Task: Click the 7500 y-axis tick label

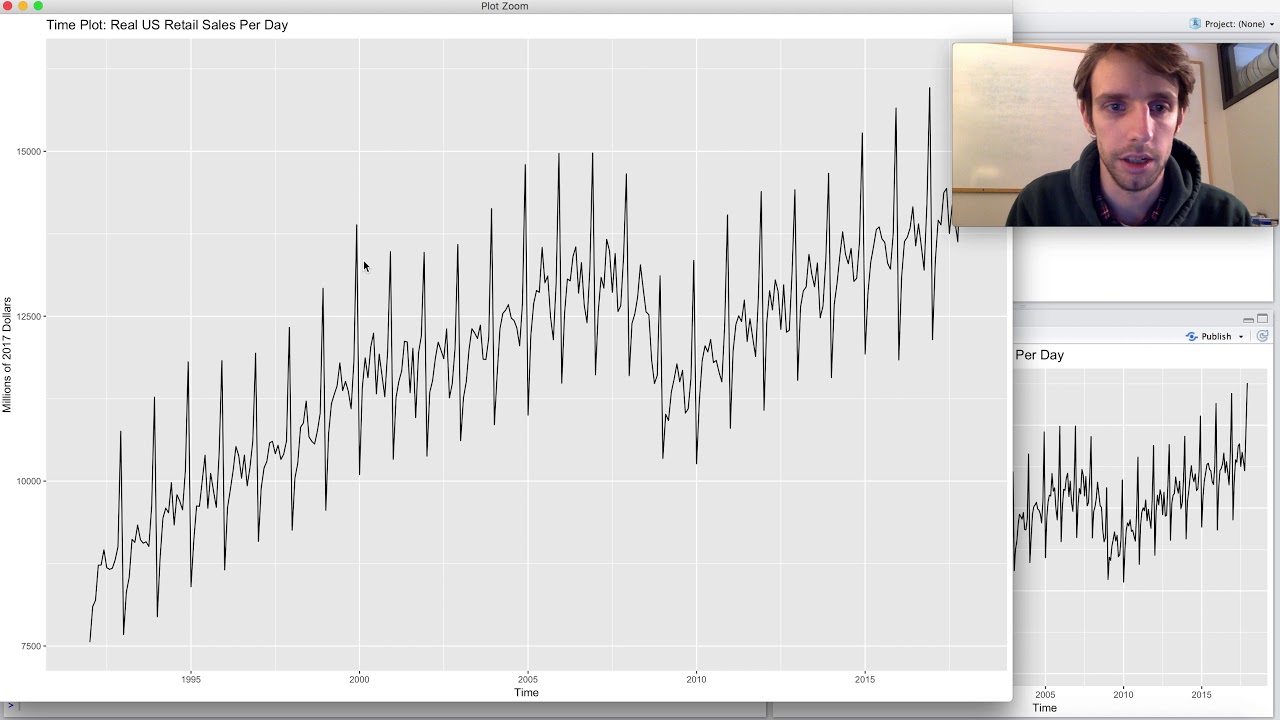Action: tap(32, 647)
